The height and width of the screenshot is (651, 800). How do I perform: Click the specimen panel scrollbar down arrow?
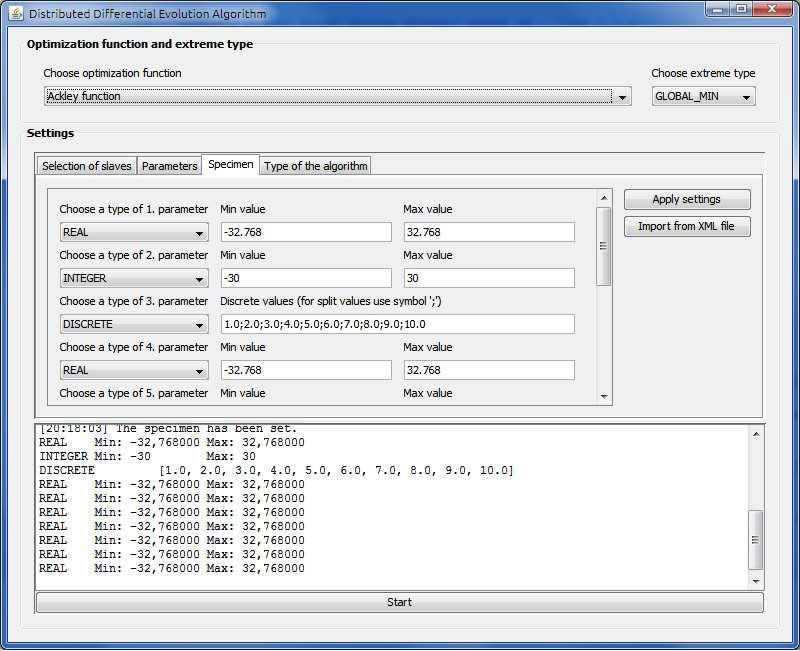(x=604, y=396)
